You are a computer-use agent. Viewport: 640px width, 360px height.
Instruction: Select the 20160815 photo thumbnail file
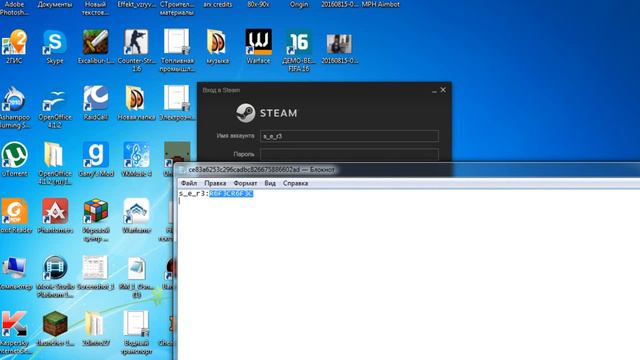[339, 44]
